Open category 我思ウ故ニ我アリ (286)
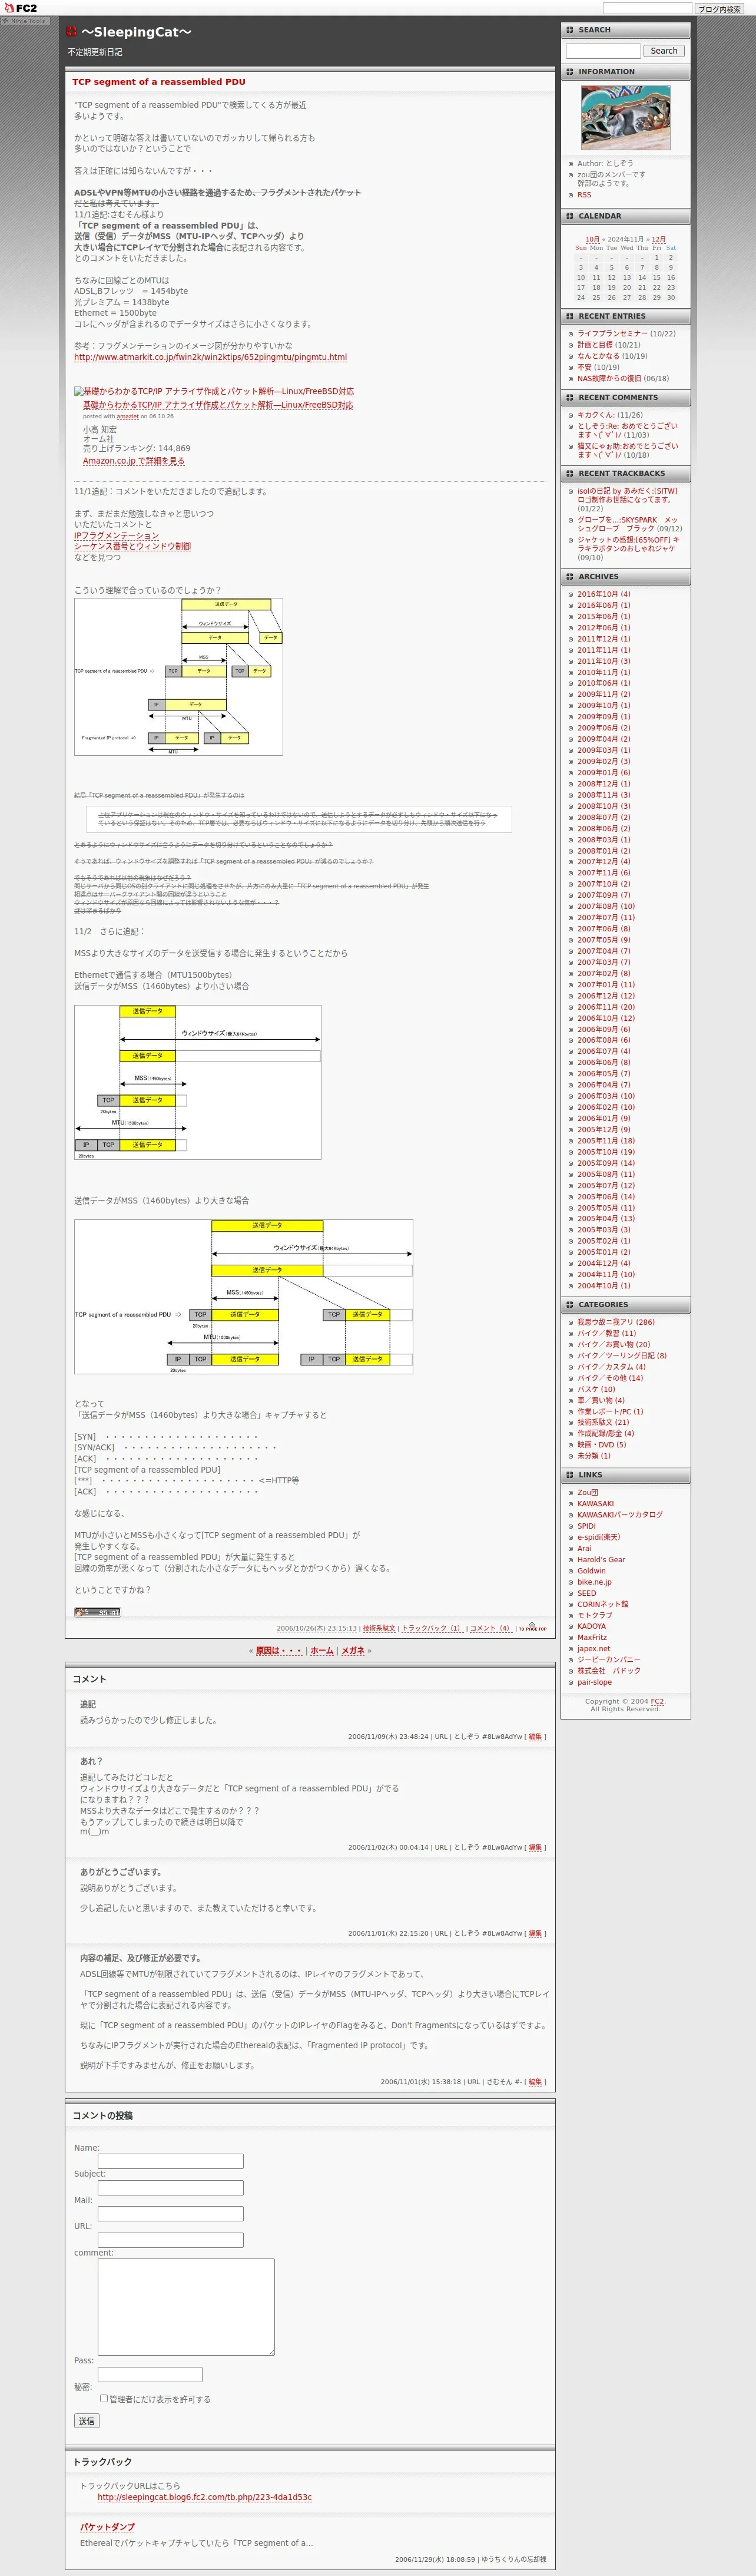This screenshot has width=756, height=2576. [x=616, y=1322]
